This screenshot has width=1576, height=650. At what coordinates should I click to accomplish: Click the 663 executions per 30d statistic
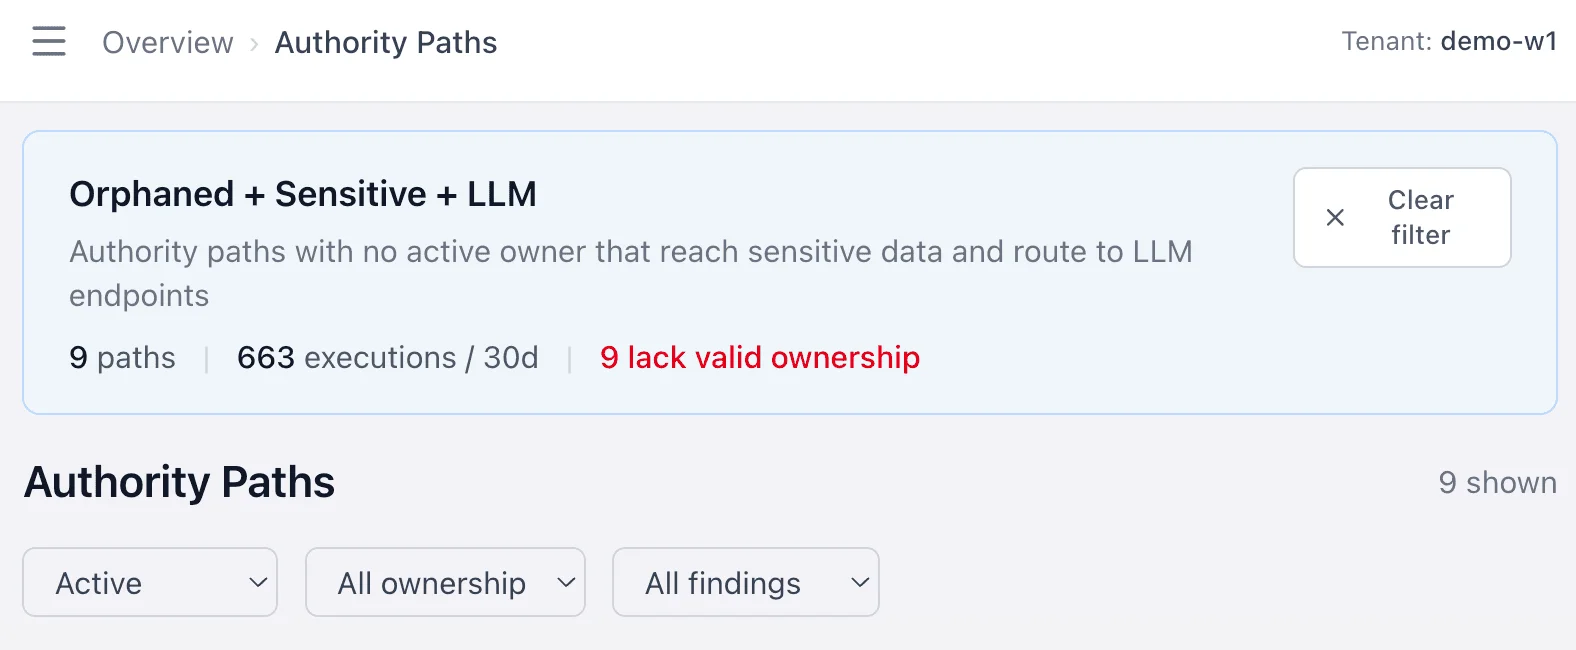tap(388, 357)
